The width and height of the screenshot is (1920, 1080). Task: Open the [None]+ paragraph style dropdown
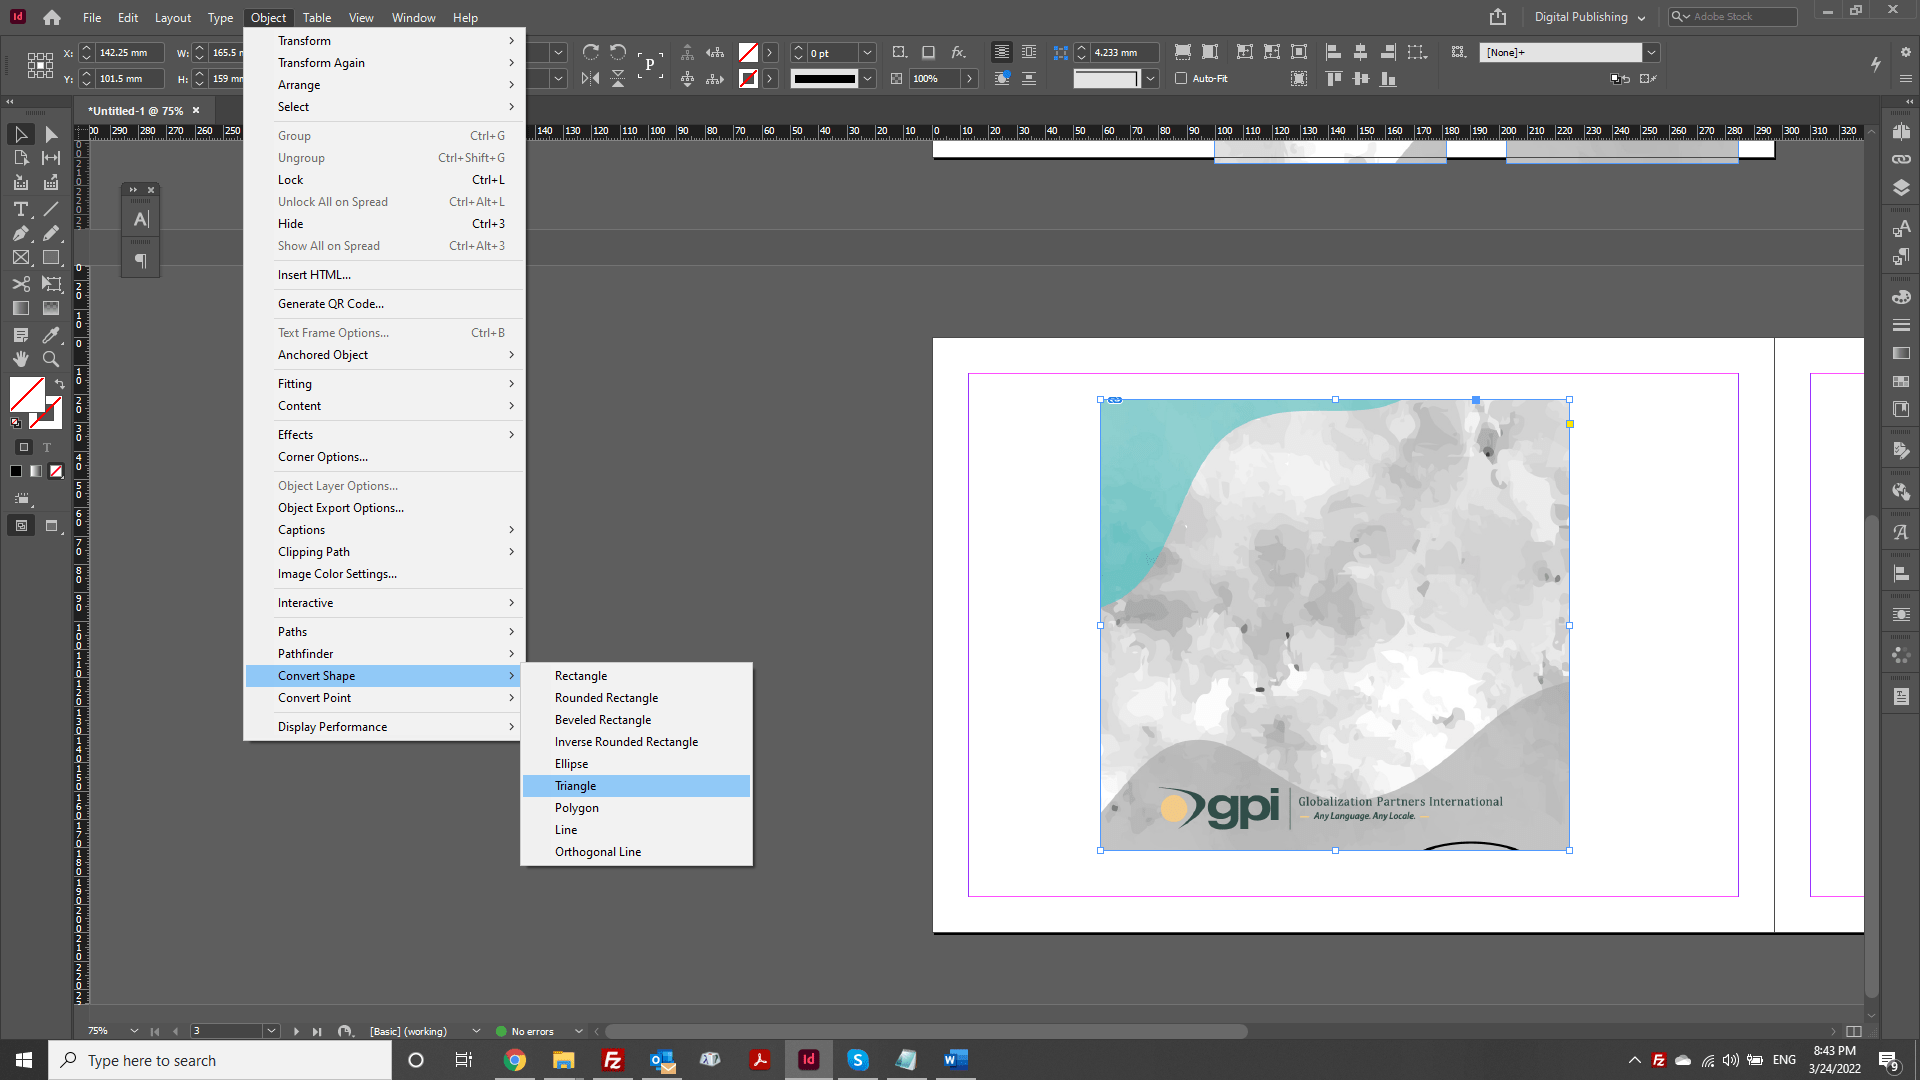pyautogui.click(x=1652, y=52)
